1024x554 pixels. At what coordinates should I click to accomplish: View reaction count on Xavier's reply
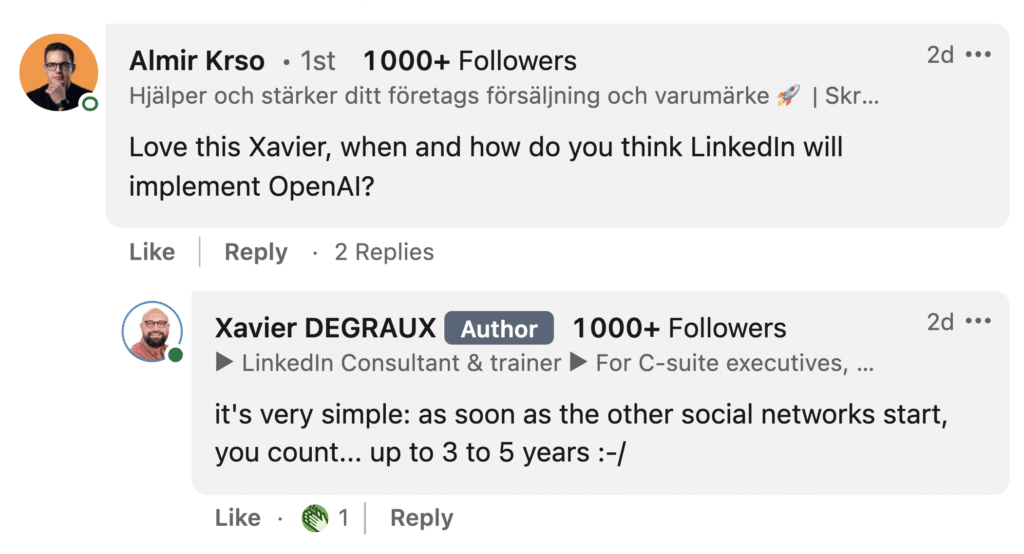(x=344, y=518)
